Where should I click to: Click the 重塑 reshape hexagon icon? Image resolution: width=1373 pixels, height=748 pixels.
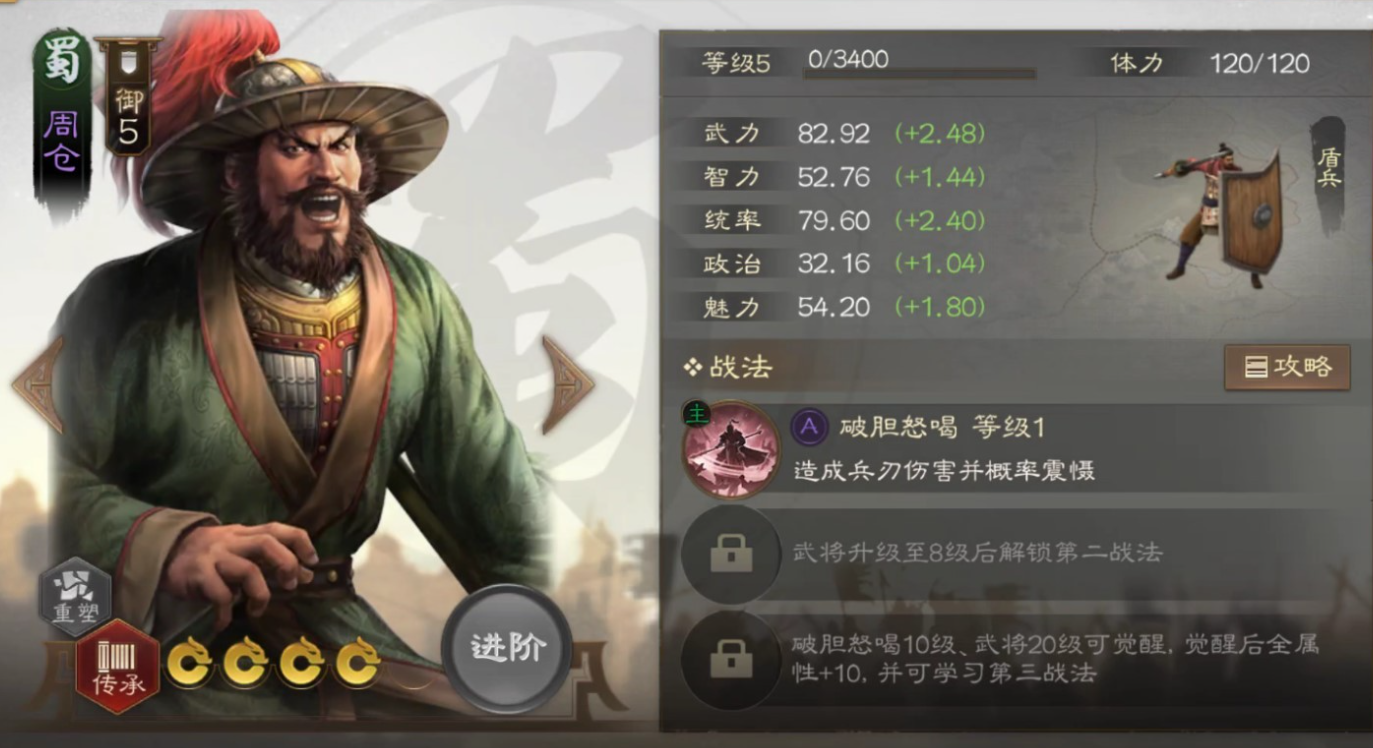point(75,598)
